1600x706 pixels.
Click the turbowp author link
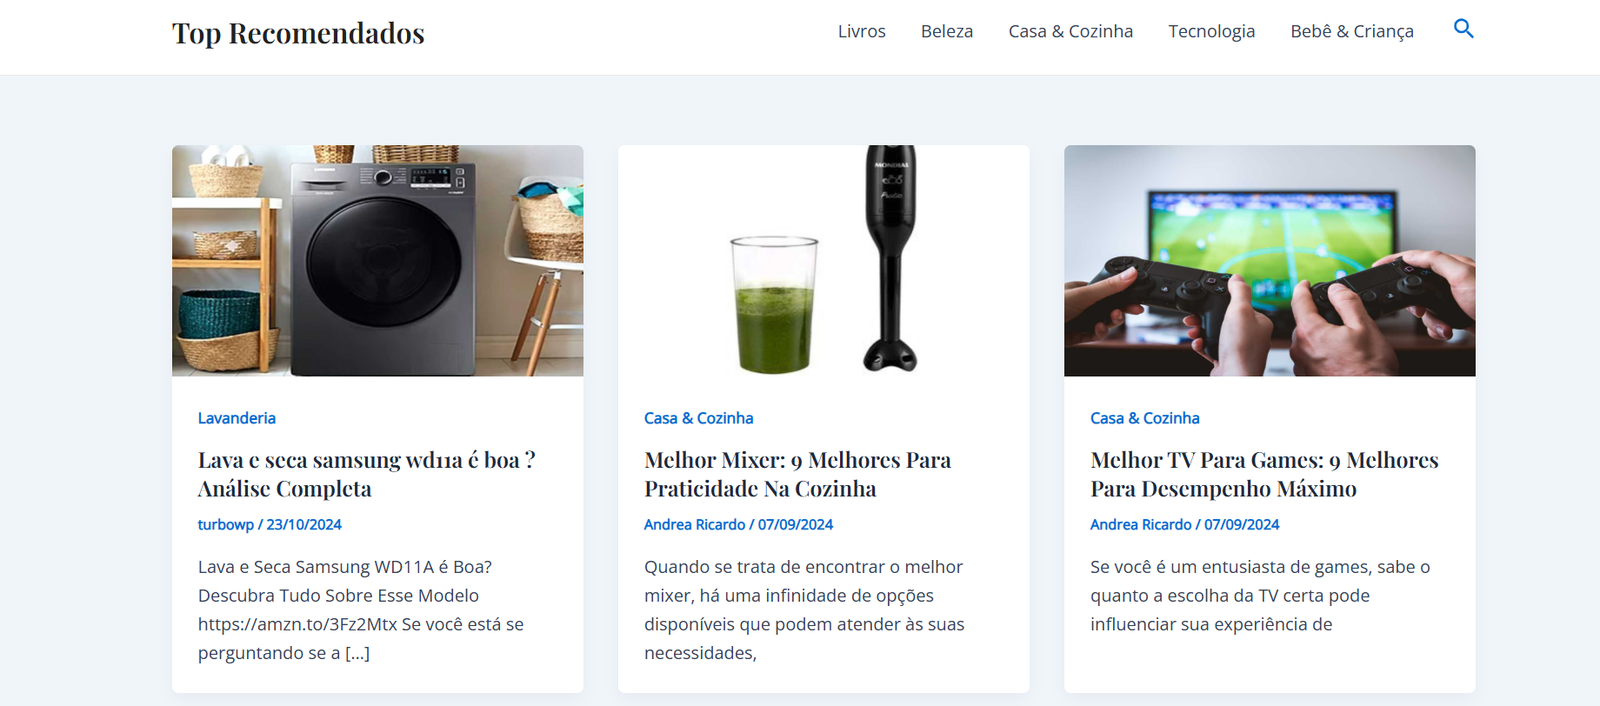click(226, 524)
